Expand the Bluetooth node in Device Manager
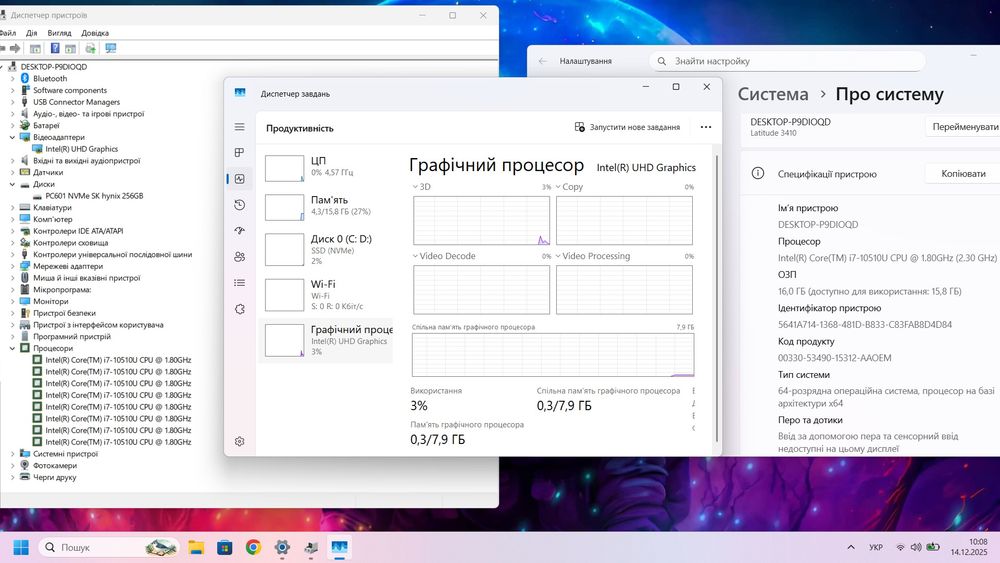The width and height of the screenshot is (1000, 563). click(12, 78)
